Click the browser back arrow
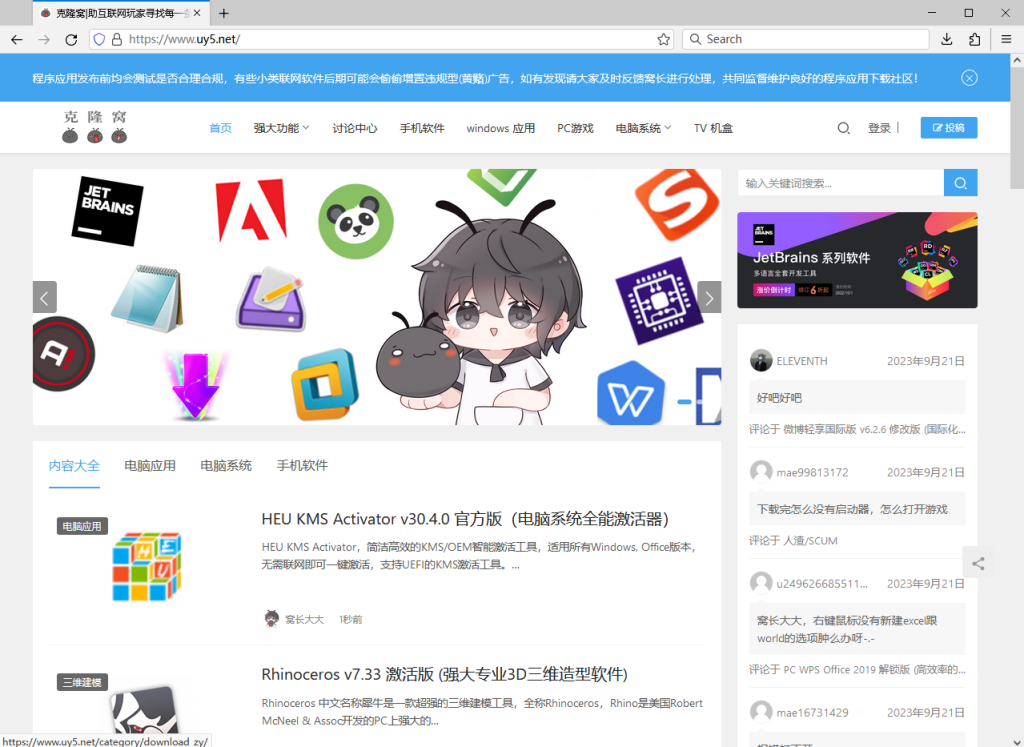Screen dimensions: 1024x747 click(17, 39)
